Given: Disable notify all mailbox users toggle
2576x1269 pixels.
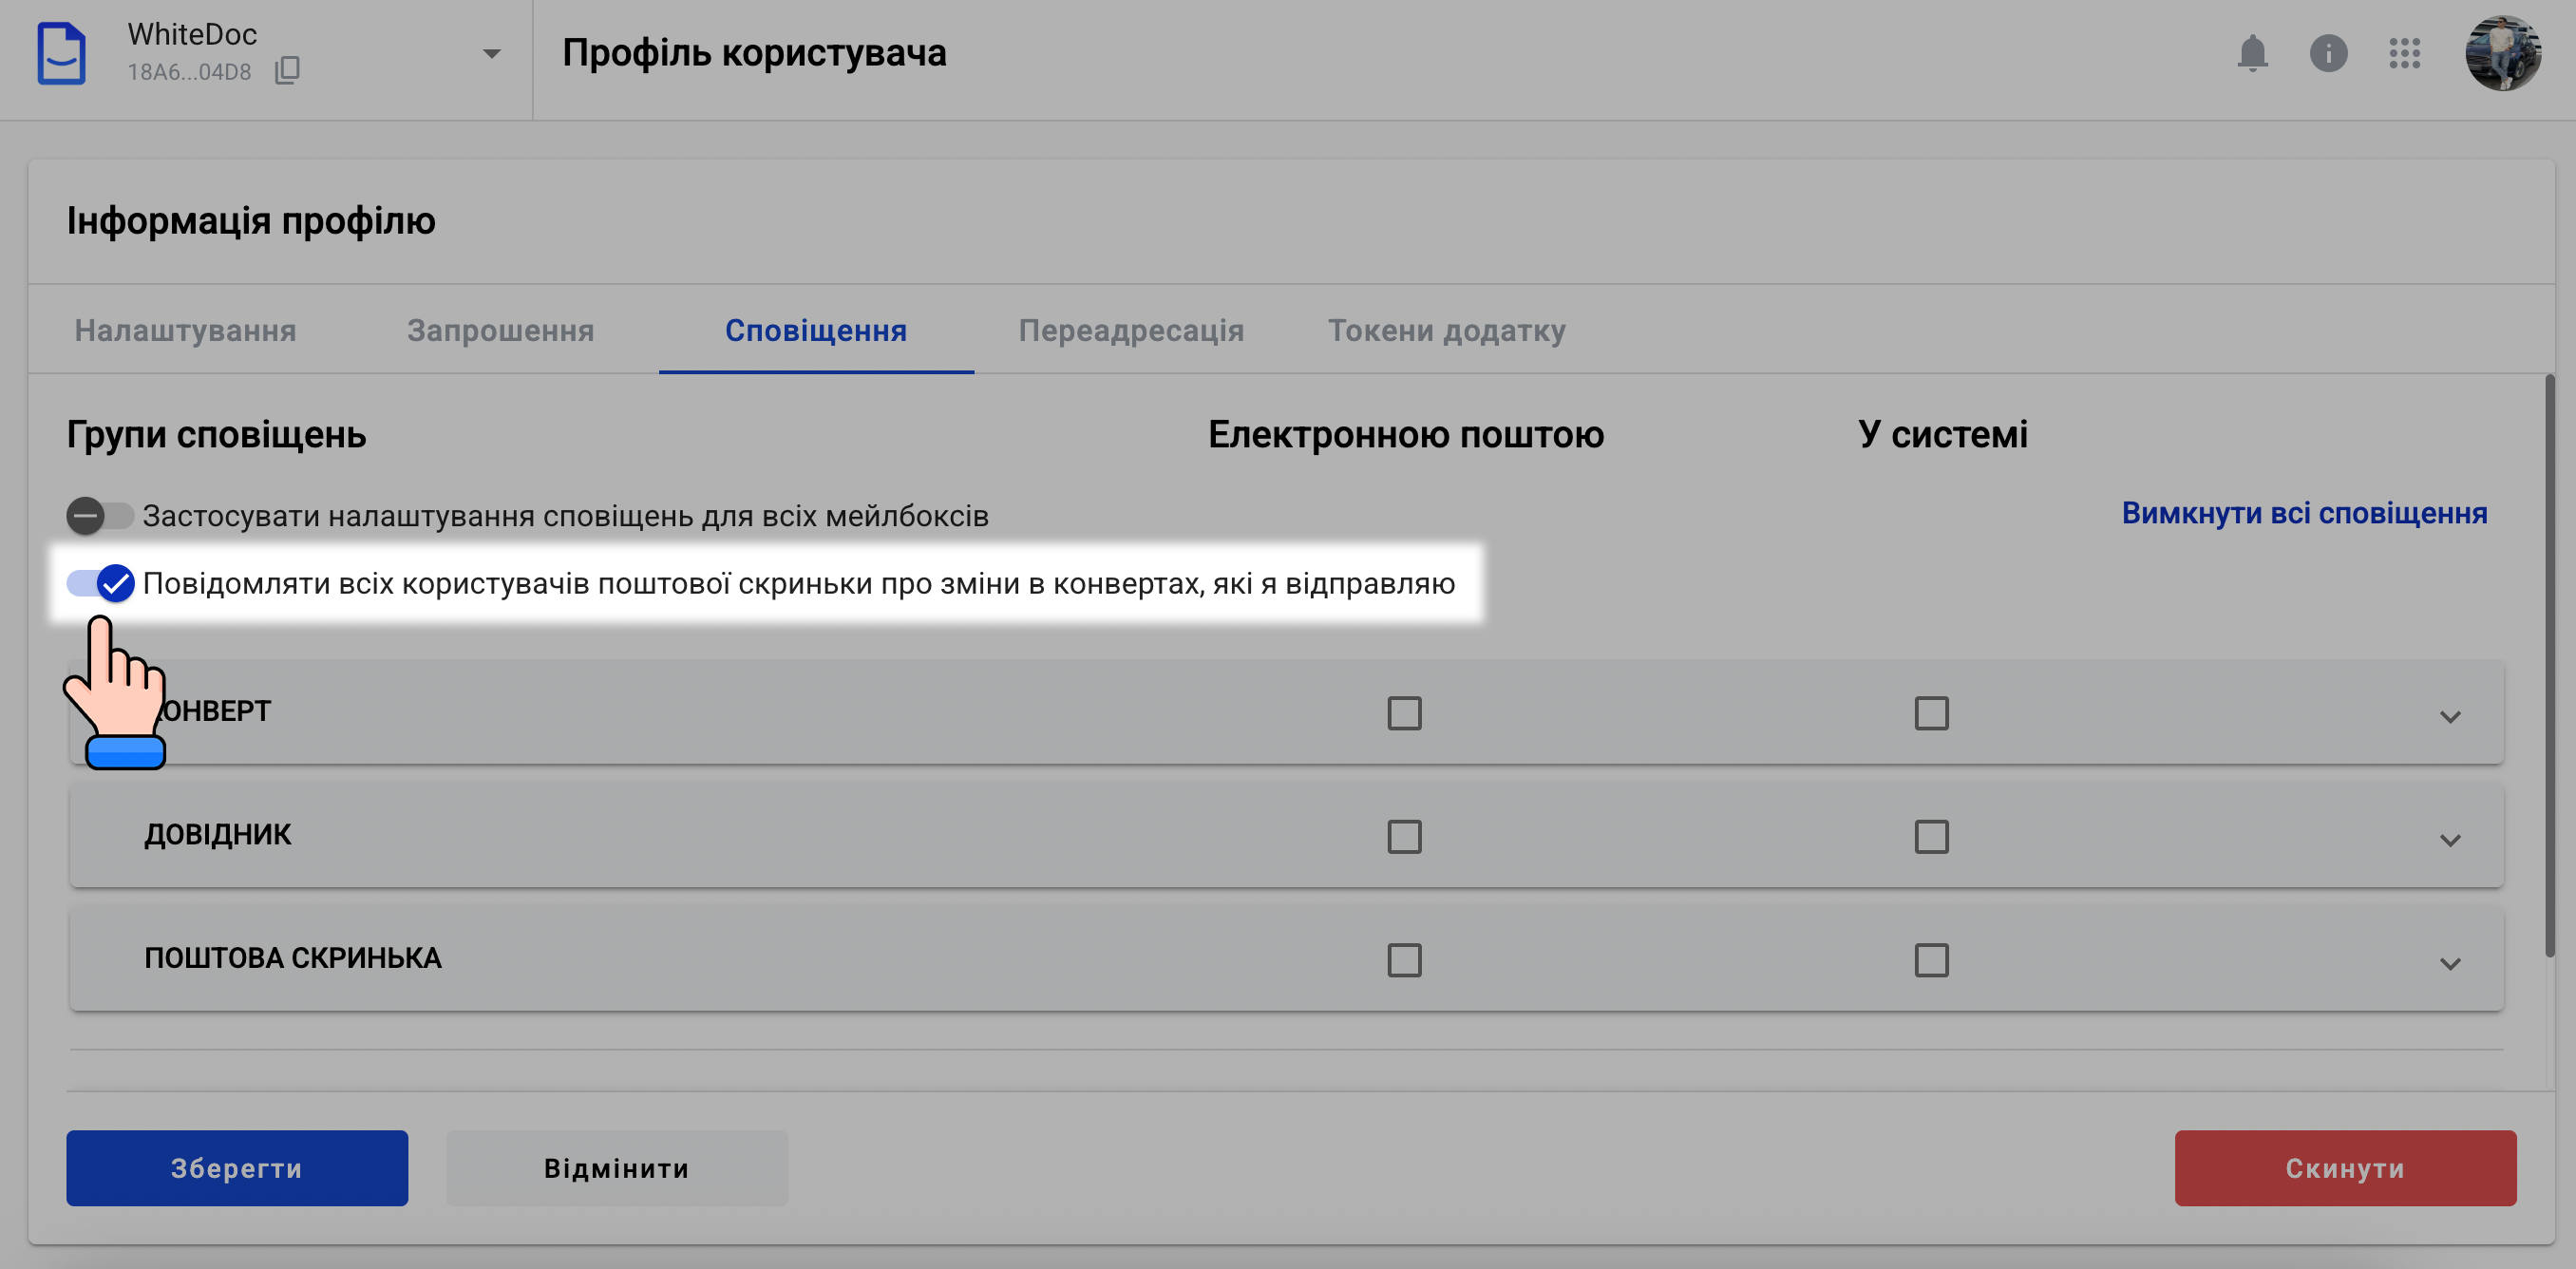Looking at the screenshot, I should [101, 583].
